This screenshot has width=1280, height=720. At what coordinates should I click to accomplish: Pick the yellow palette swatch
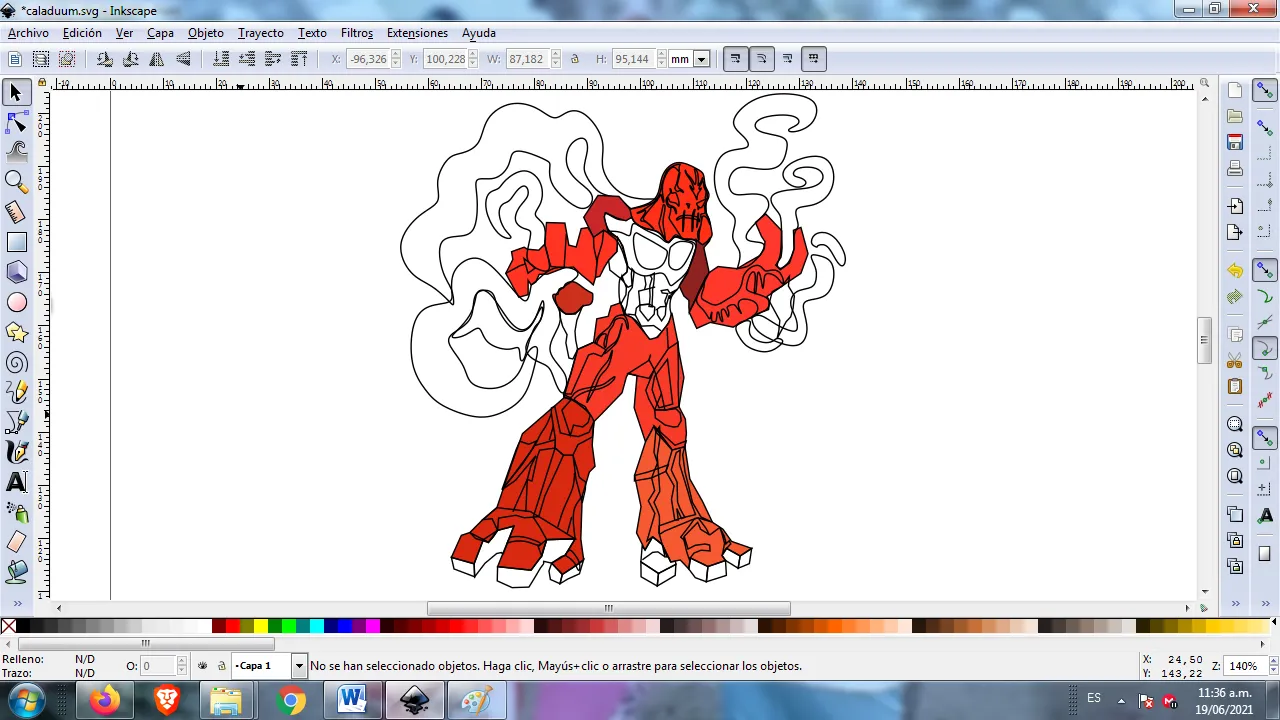point(261,626)
